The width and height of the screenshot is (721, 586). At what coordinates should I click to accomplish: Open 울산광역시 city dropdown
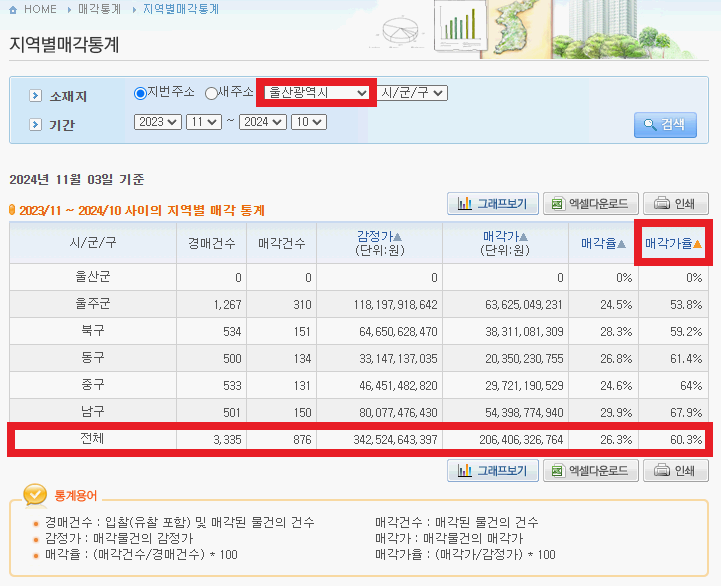click(x=316, y=93)
